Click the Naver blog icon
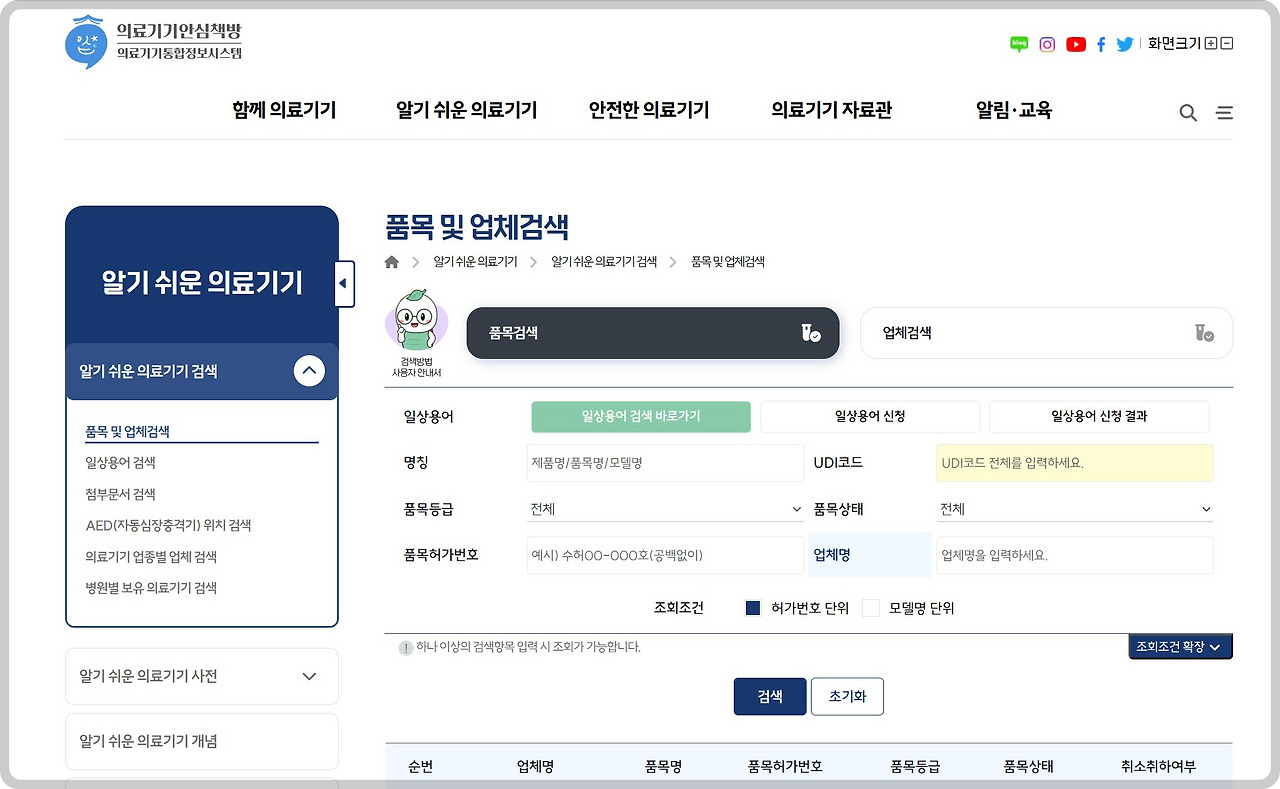Screen dimensions: 1280x789 coord(1019,44)
